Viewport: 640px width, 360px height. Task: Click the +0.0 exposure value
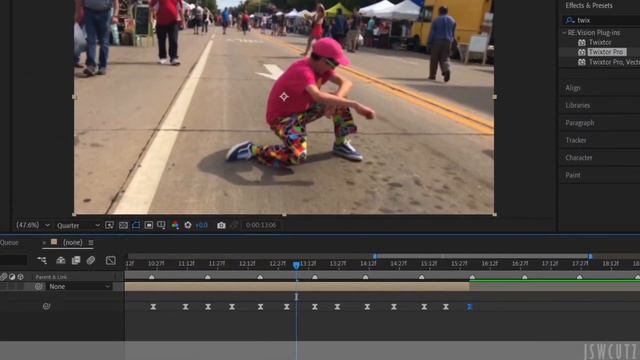click(202, 225)
